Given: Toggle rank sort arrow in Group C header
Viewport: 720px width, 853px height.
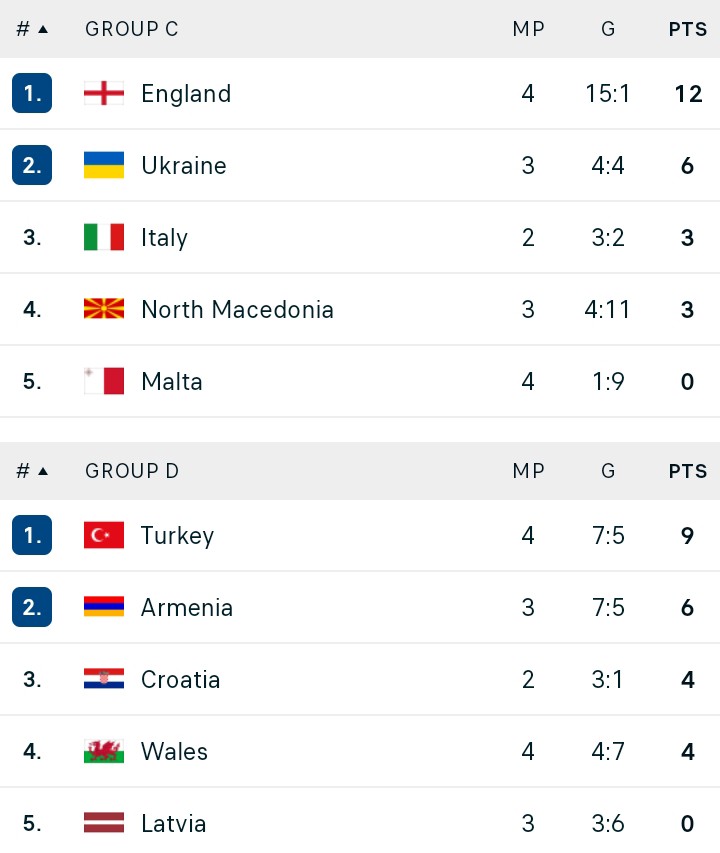Looking at the screenshot, I should 43,29.
